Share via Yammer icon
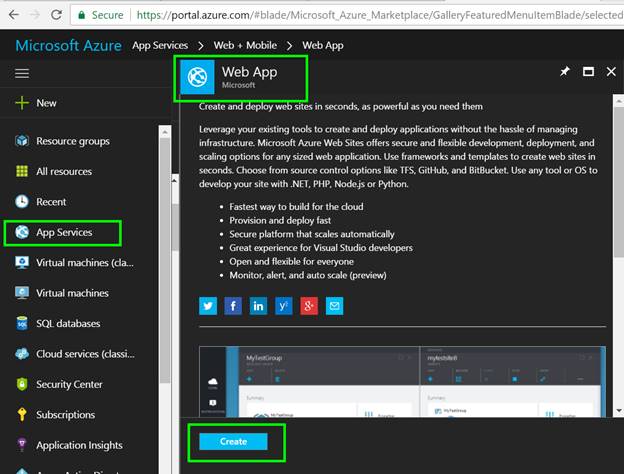Image resolution: width=624 pixels, height=474 pixels. click(x=284, y=306)
